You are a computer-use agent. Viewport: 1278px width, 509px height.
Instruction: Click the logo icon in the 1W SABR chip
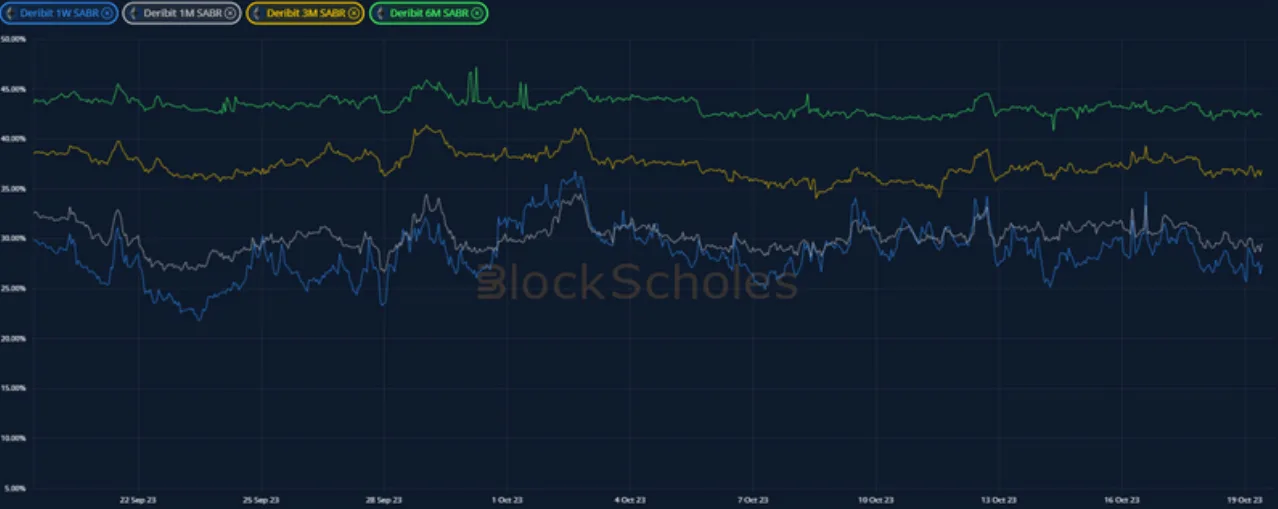click(x=11, y=13)
